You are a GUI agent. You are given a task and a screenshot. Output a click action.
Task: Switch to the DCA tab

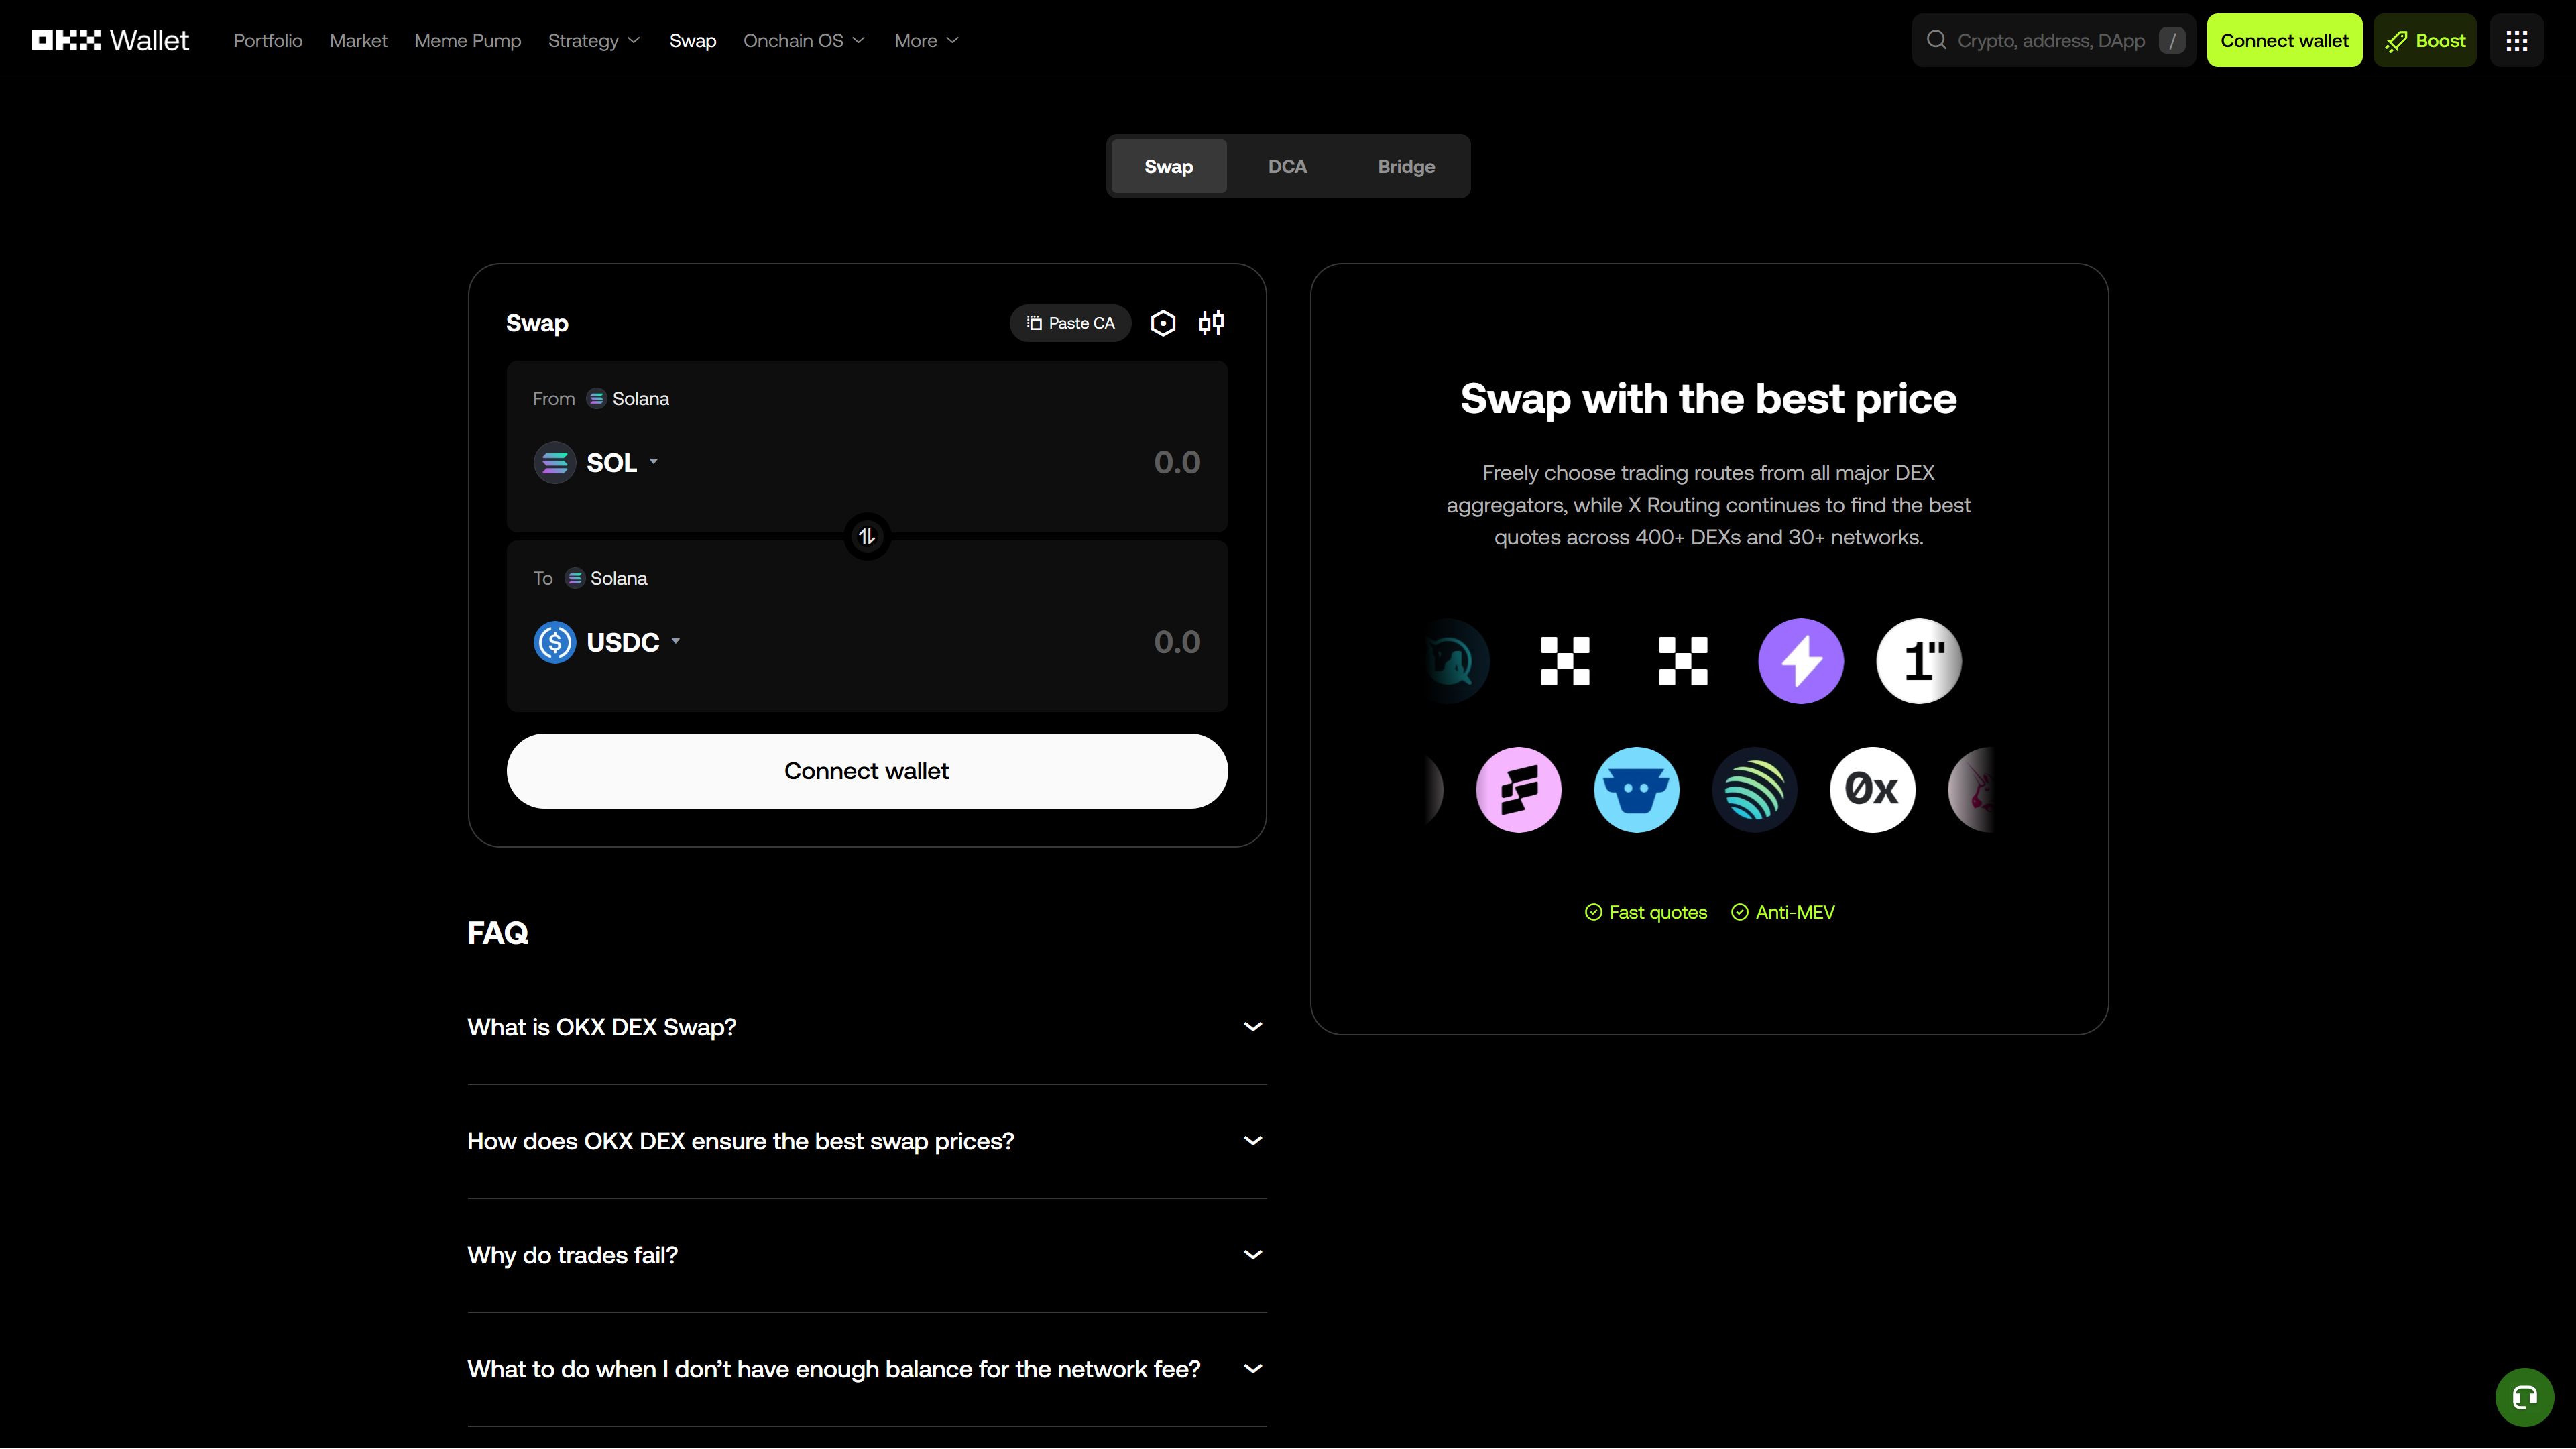[1287, 166]
